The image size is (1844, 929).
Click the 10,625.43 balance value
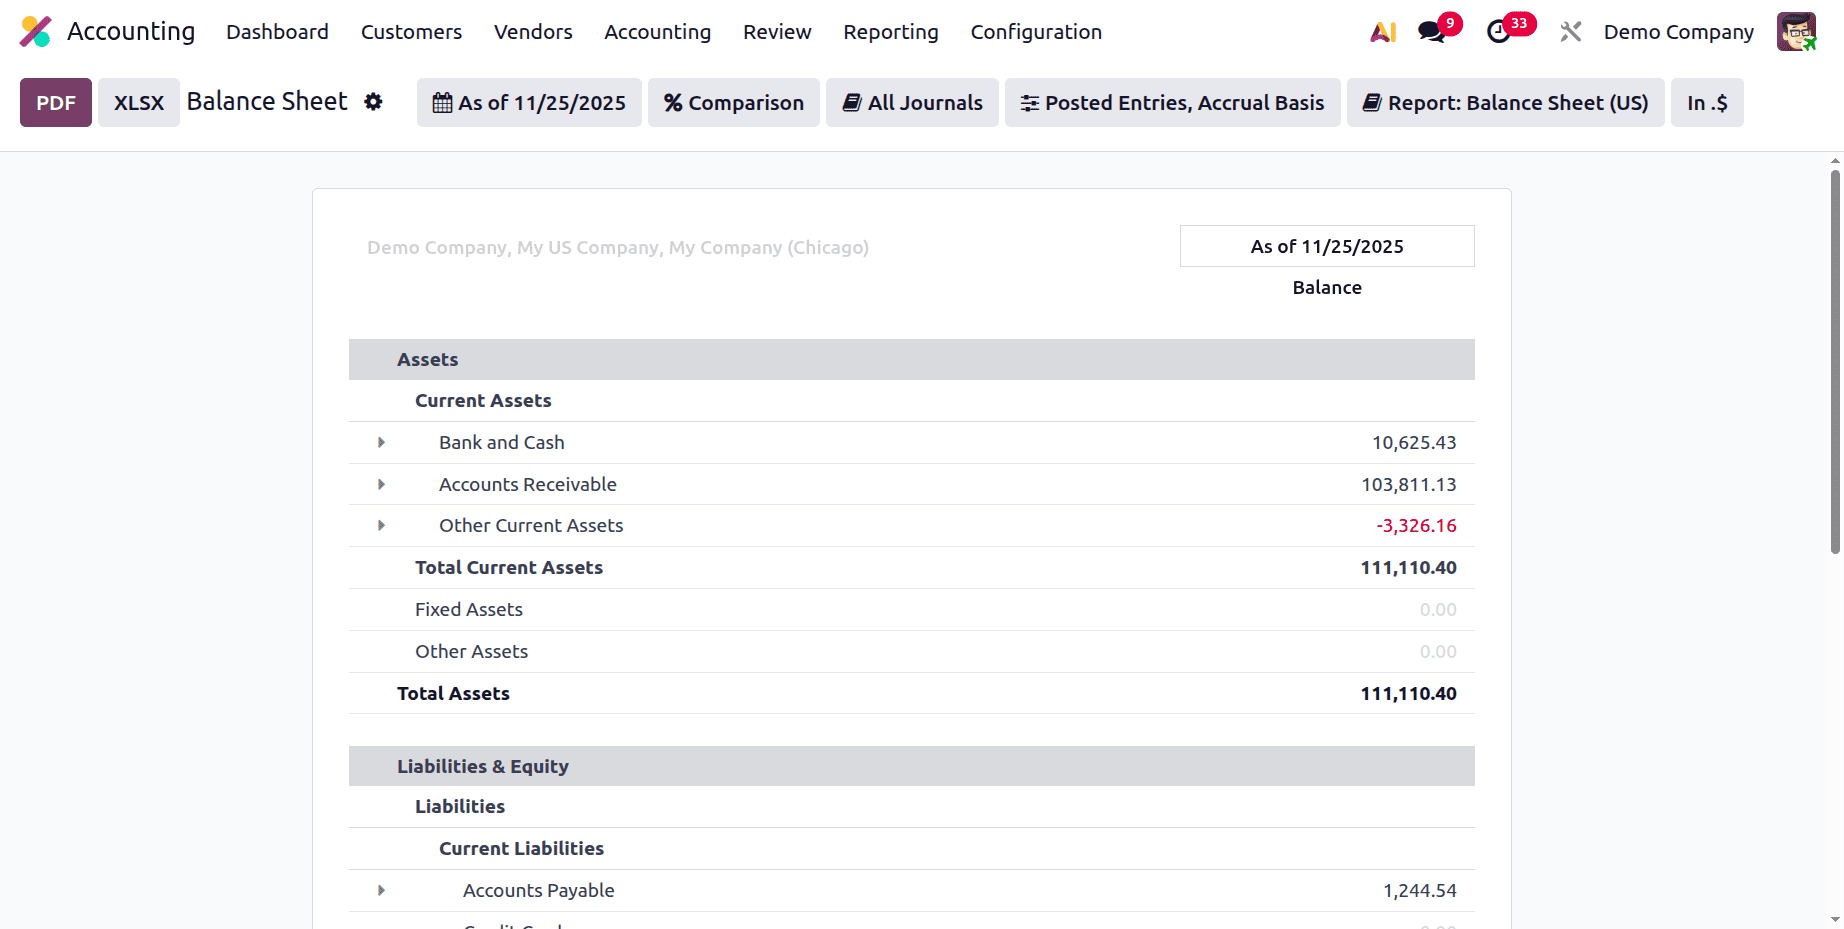pos(1414,442)
